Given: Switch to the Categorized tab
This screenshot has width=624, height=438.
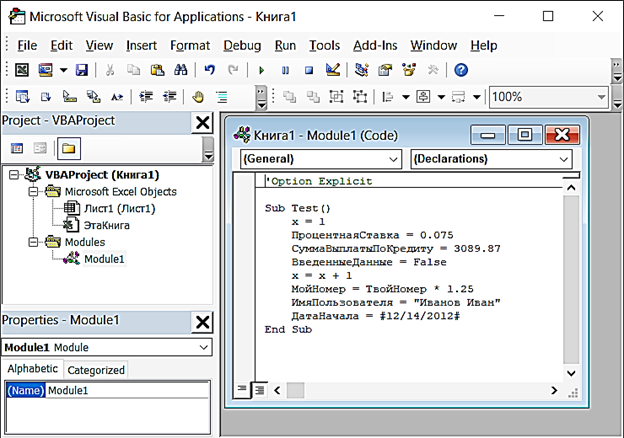Looking at the screenshot, I should pyautogui.click(x=96, y=370).
